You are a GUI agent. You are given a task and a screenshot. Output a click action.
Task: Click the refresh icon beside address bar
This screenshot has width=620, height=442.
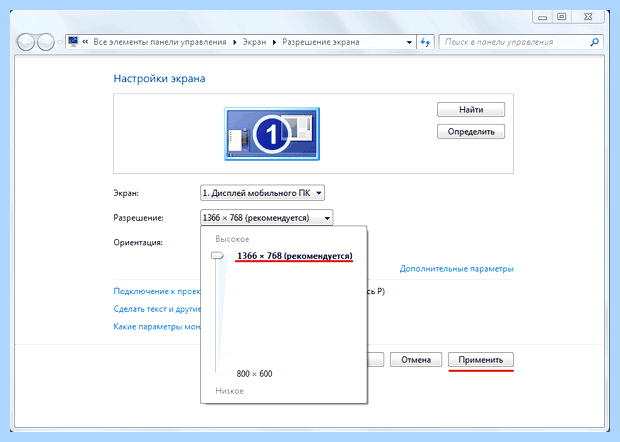coord(425,42)
